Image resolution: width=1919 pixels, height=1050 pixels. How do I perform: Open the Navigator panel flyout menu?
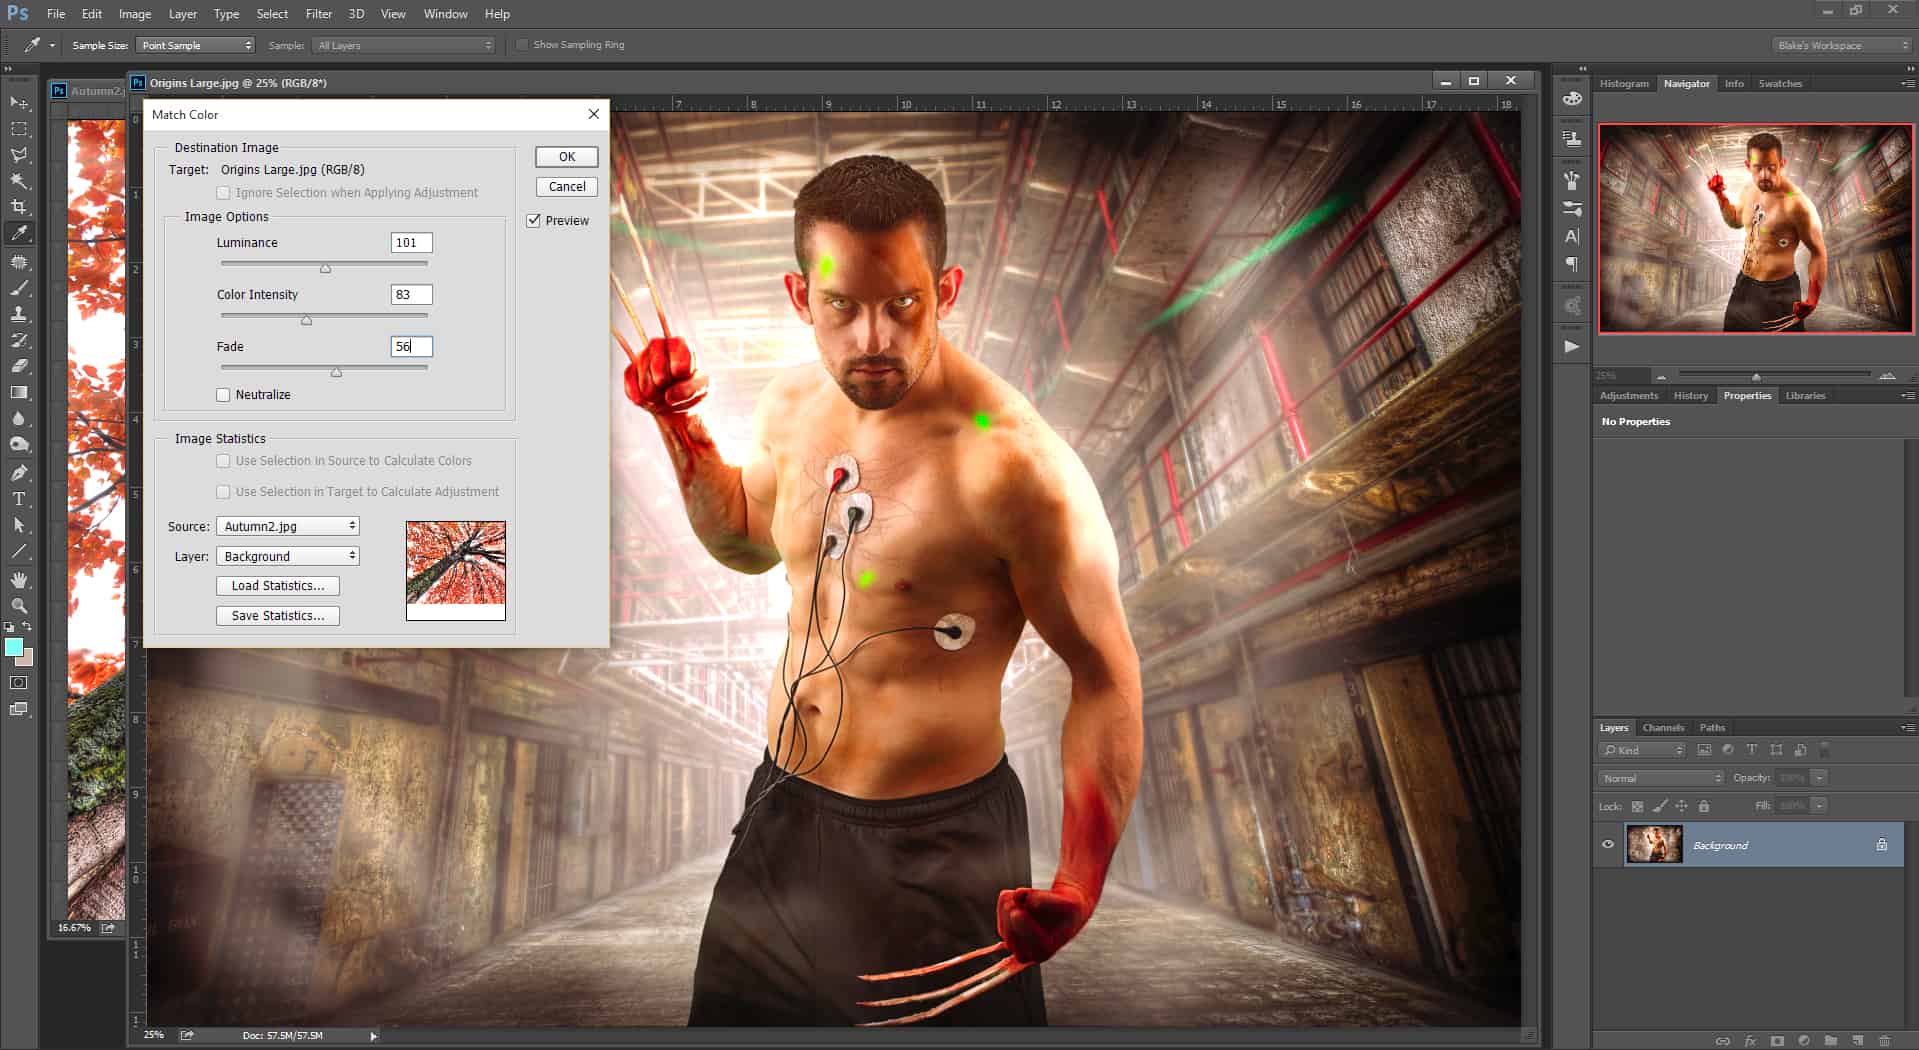point(1908,84)
